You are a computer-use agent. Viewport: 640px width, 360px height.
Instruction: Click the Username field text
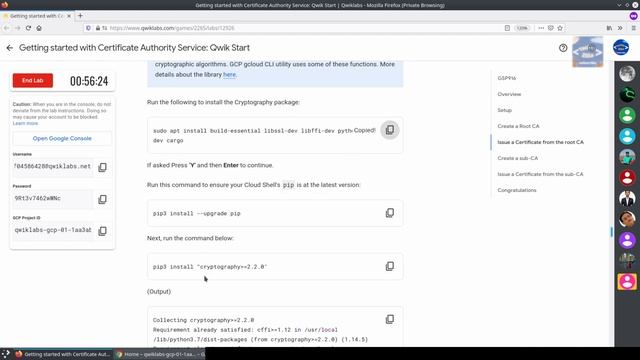(52, 167)
